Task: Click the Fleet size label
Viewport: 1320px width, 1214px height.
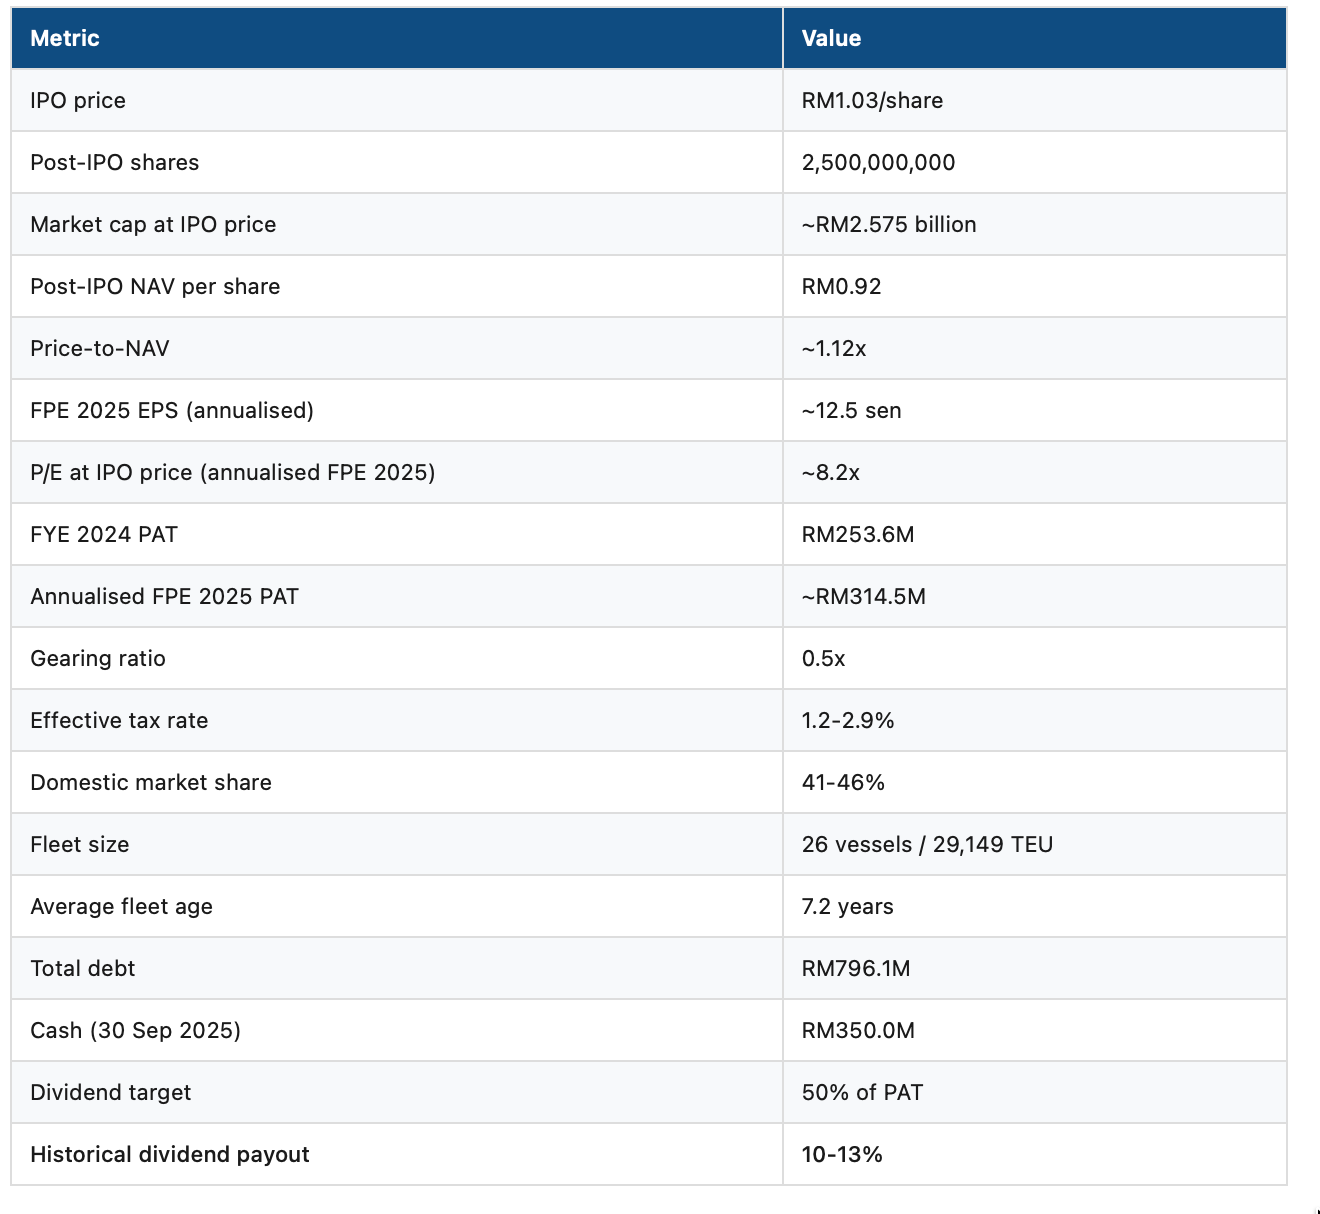Action: click(x=80, y=844)
